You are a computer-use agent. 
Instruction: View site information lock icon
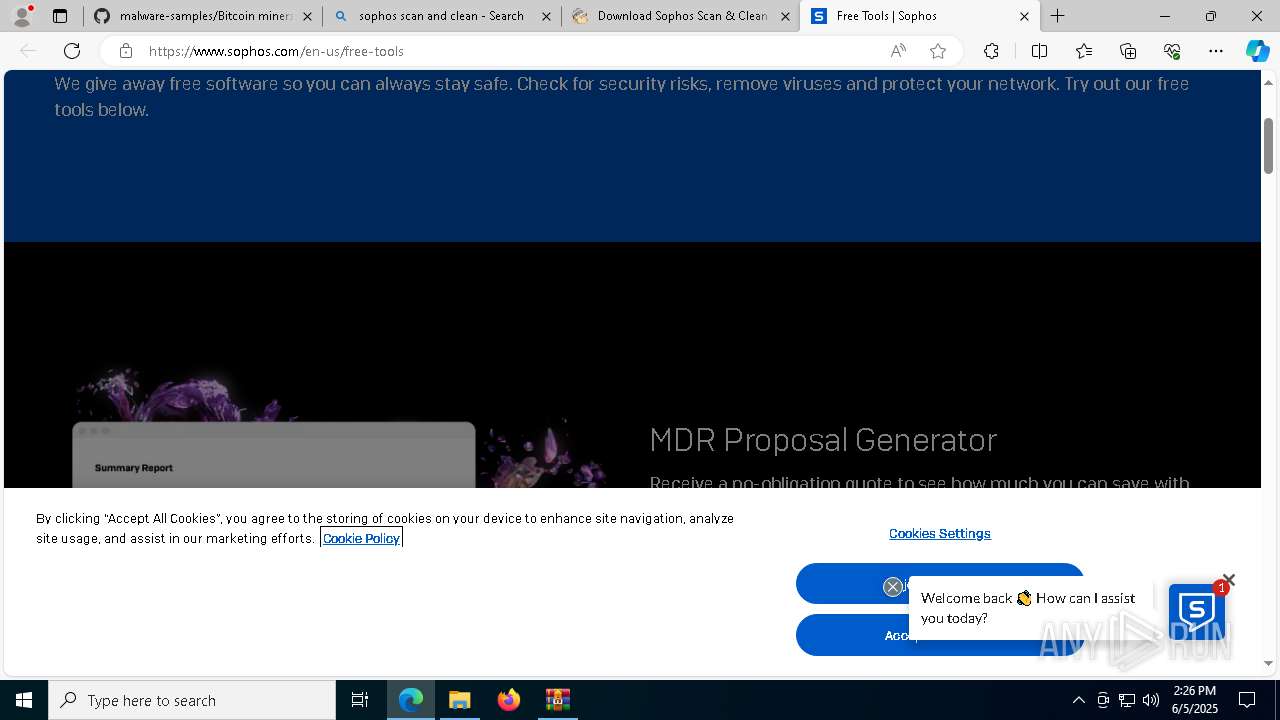[x=125, y=51]
